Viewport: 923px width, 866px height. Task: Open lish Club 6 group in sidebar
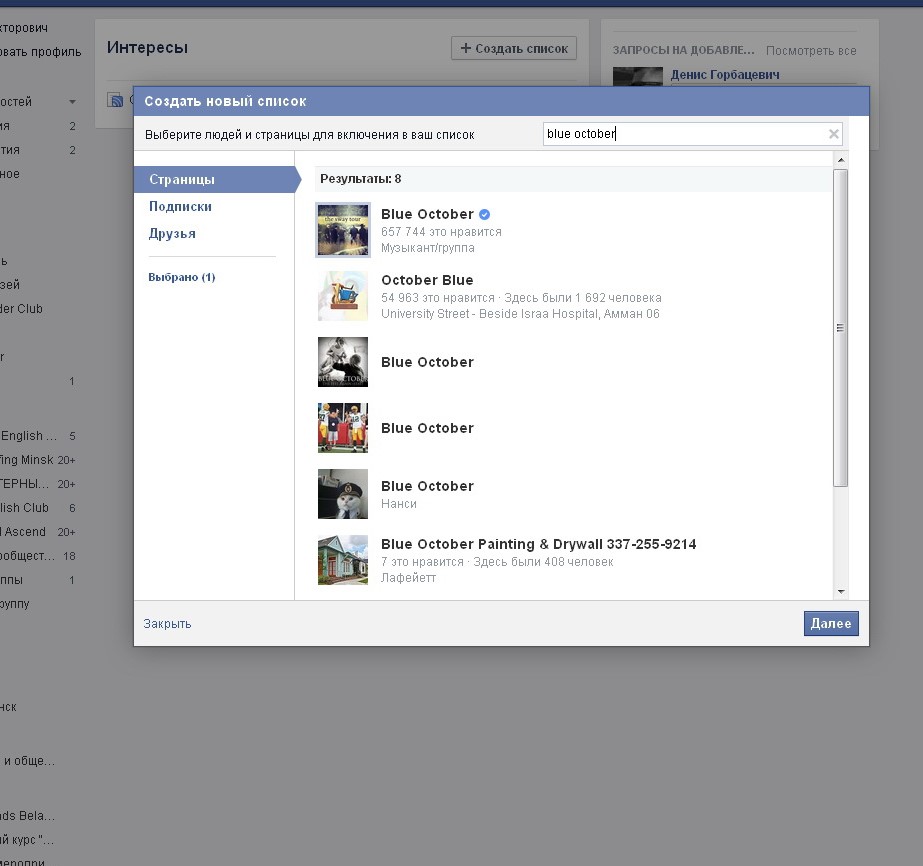[38, 507]
